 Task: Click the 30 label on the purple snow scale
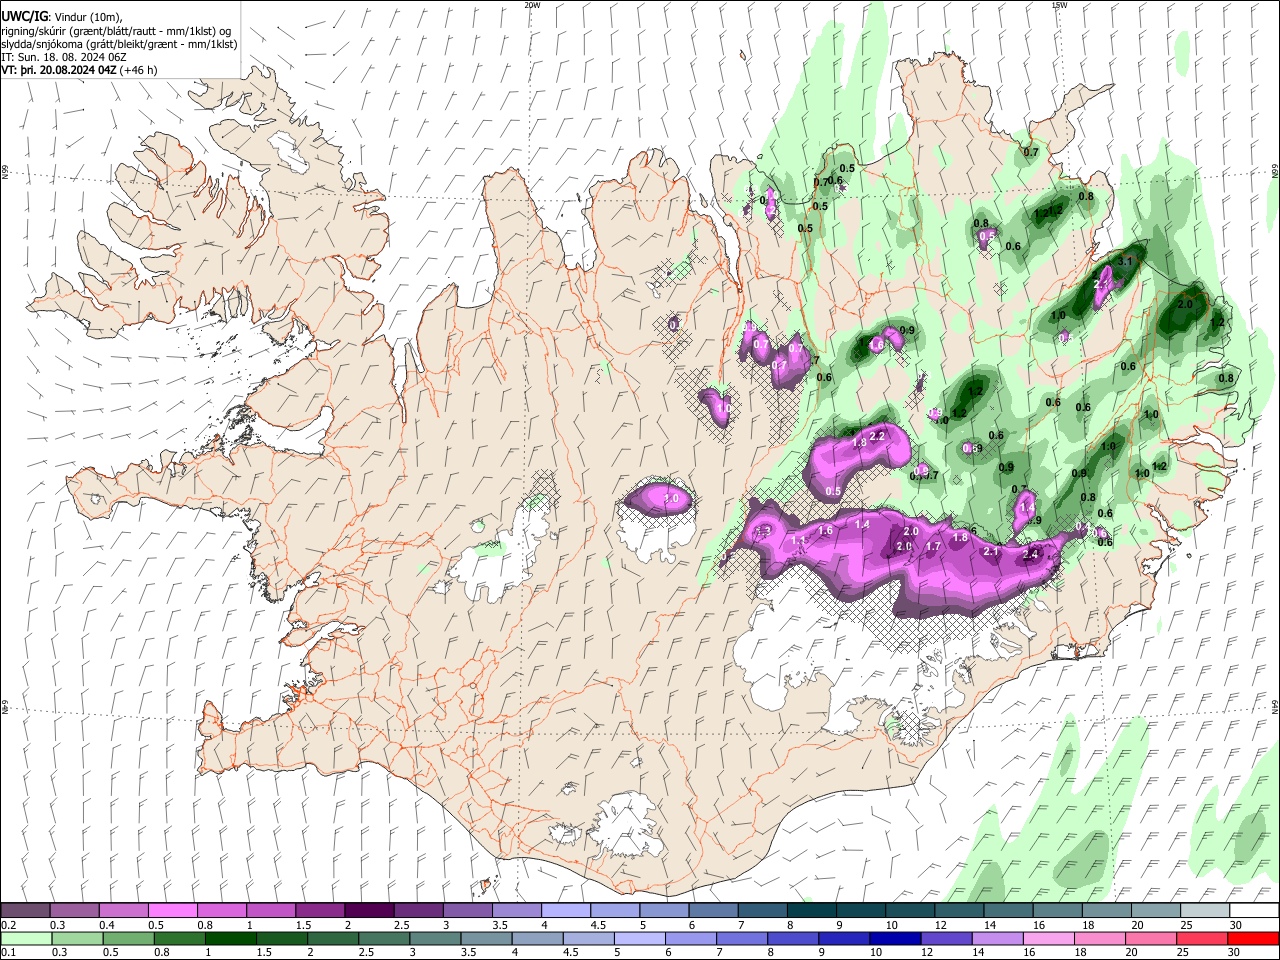[x=1235, y=925]
